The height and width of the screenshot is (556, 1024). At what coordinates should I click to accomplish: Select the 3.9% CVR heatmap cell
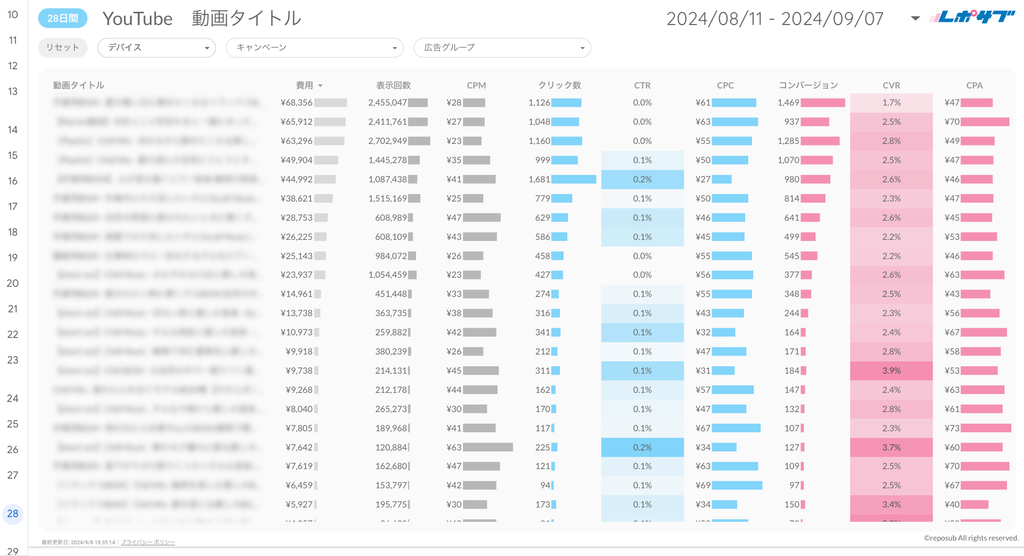point(891,371)
